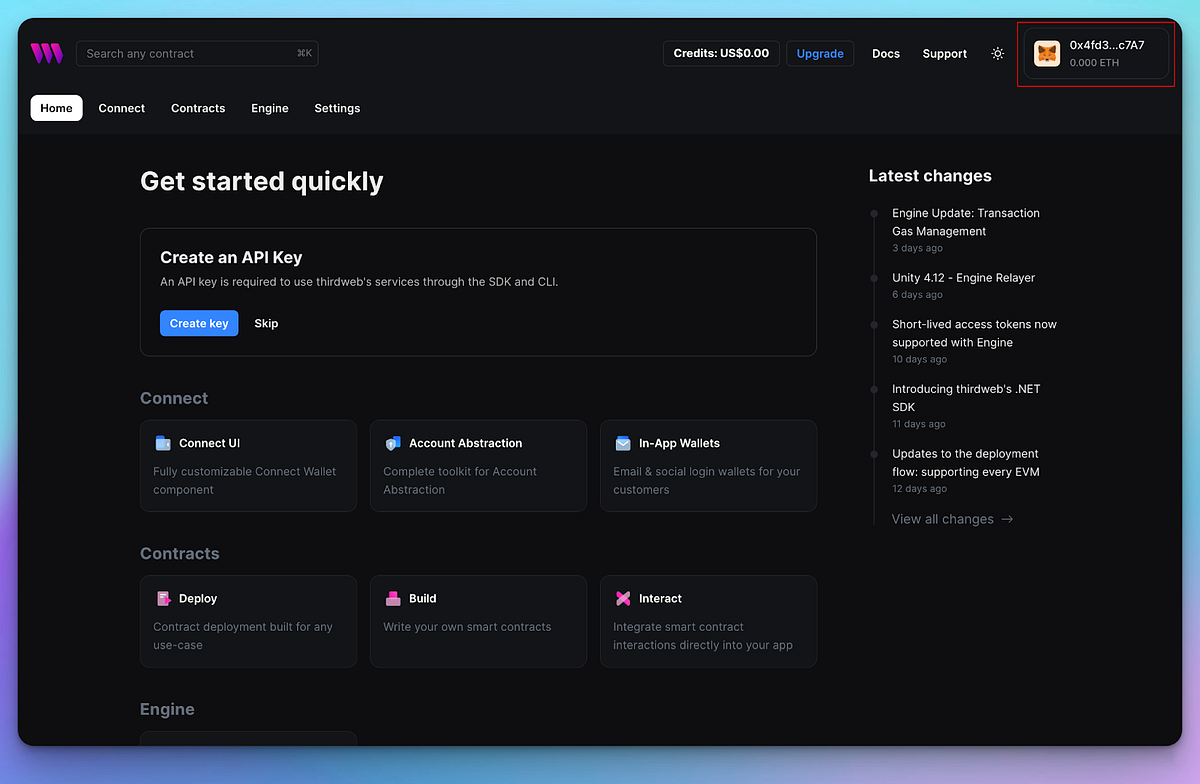Click Skip to dismiss API key setup
Image resolution: width=1200 pixels, height=784 pixels.
pos(265,323)
